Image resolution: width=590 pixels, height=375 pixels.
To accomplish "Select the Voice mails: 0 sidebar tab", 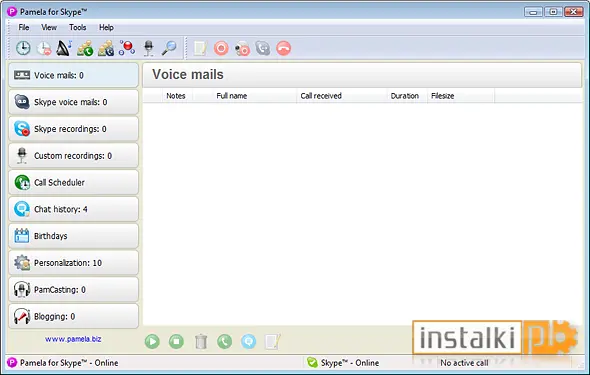I will tap(73, 75).
